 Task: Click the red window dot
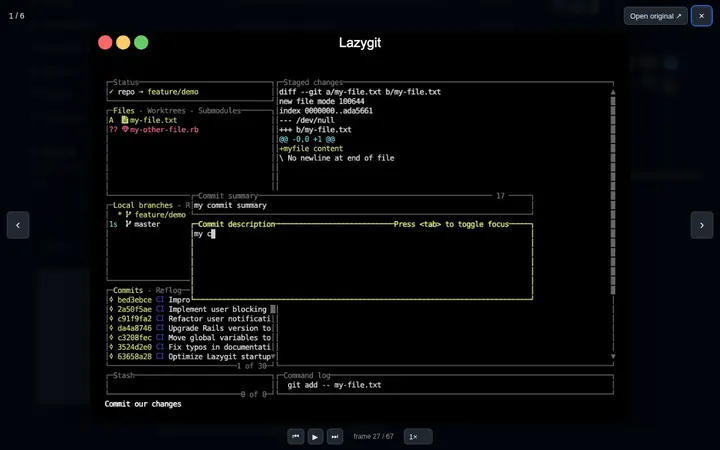105,42
